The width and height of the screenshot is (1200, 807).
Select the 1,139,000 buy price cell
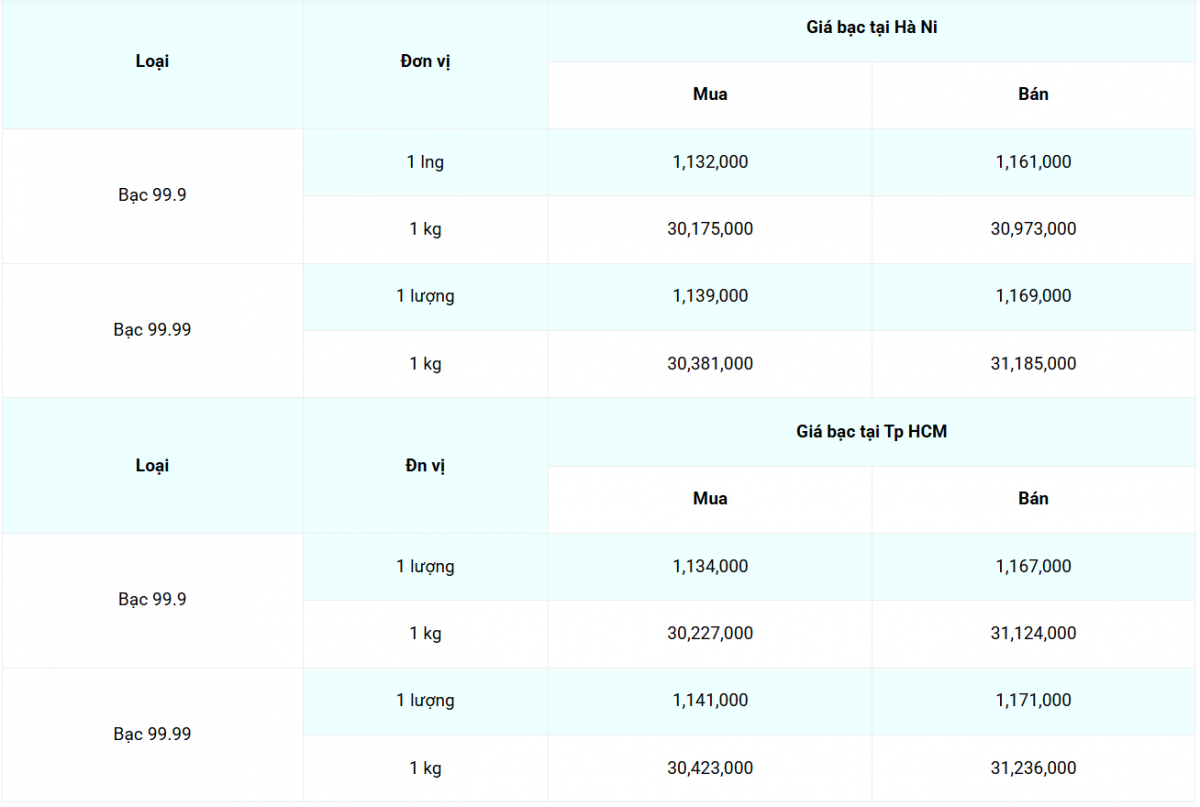coord(710,296)
